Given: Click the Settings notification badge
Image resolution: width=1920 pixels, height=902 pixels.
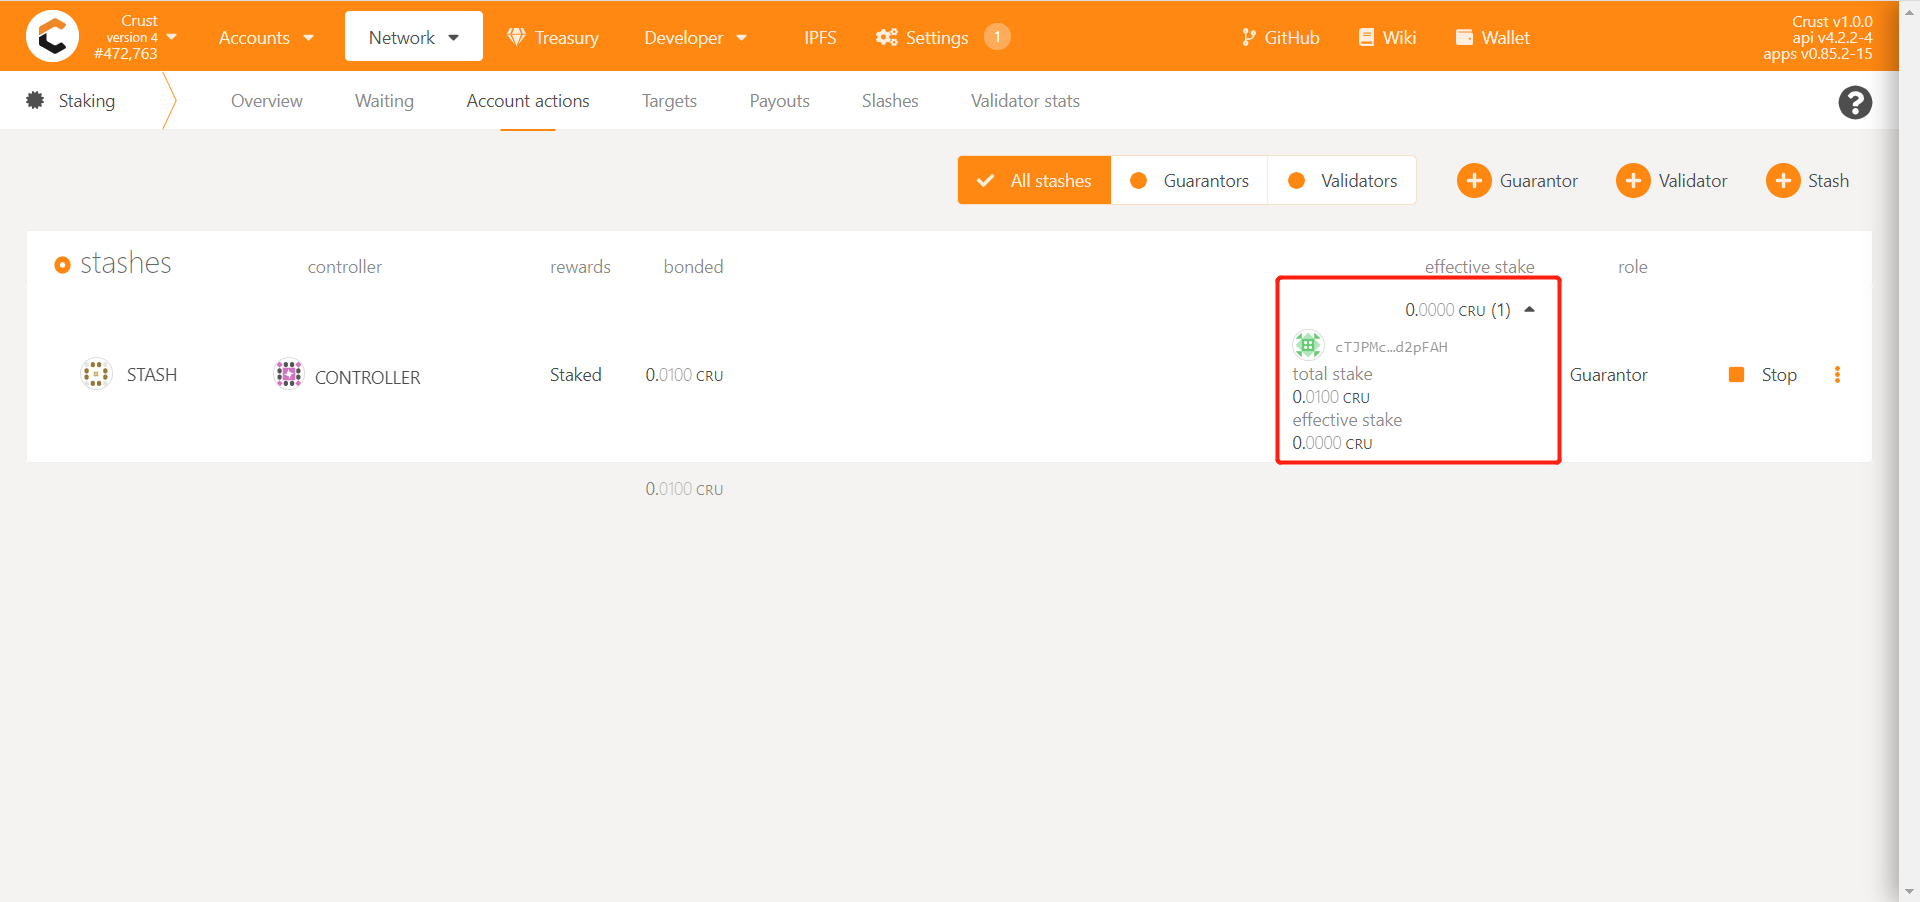Looking at the screenshot, I should click(997, 37).
